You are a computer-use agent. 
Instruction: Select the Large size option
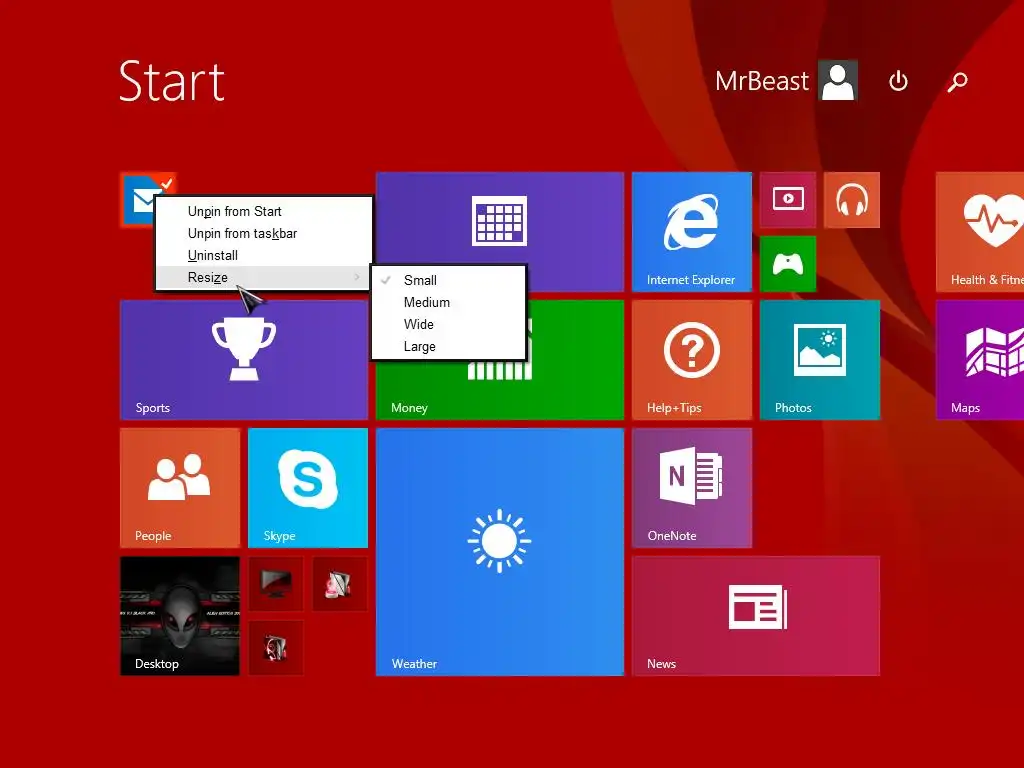tap(449, 347)
